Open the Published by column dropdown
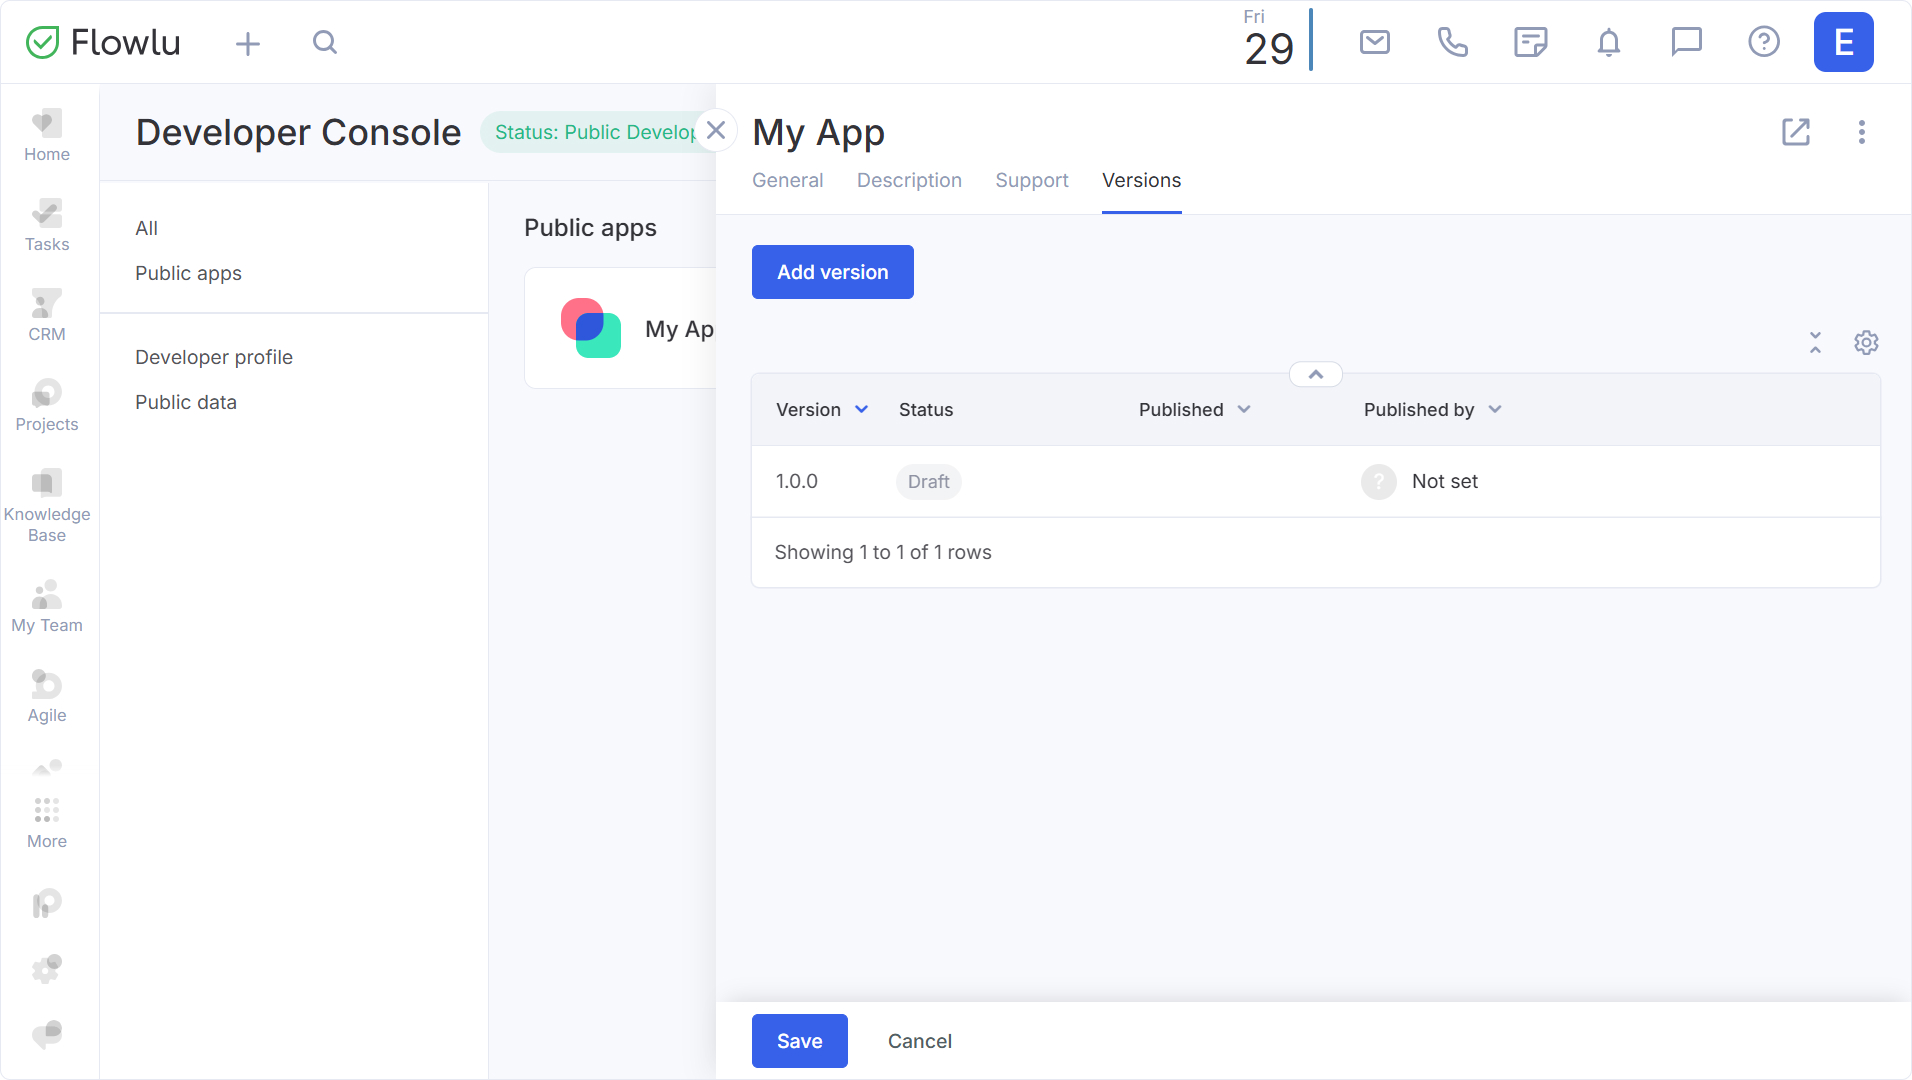Image resolution: width=1912 pixels, height=1080 pixels. click(x=1495, y=410)
